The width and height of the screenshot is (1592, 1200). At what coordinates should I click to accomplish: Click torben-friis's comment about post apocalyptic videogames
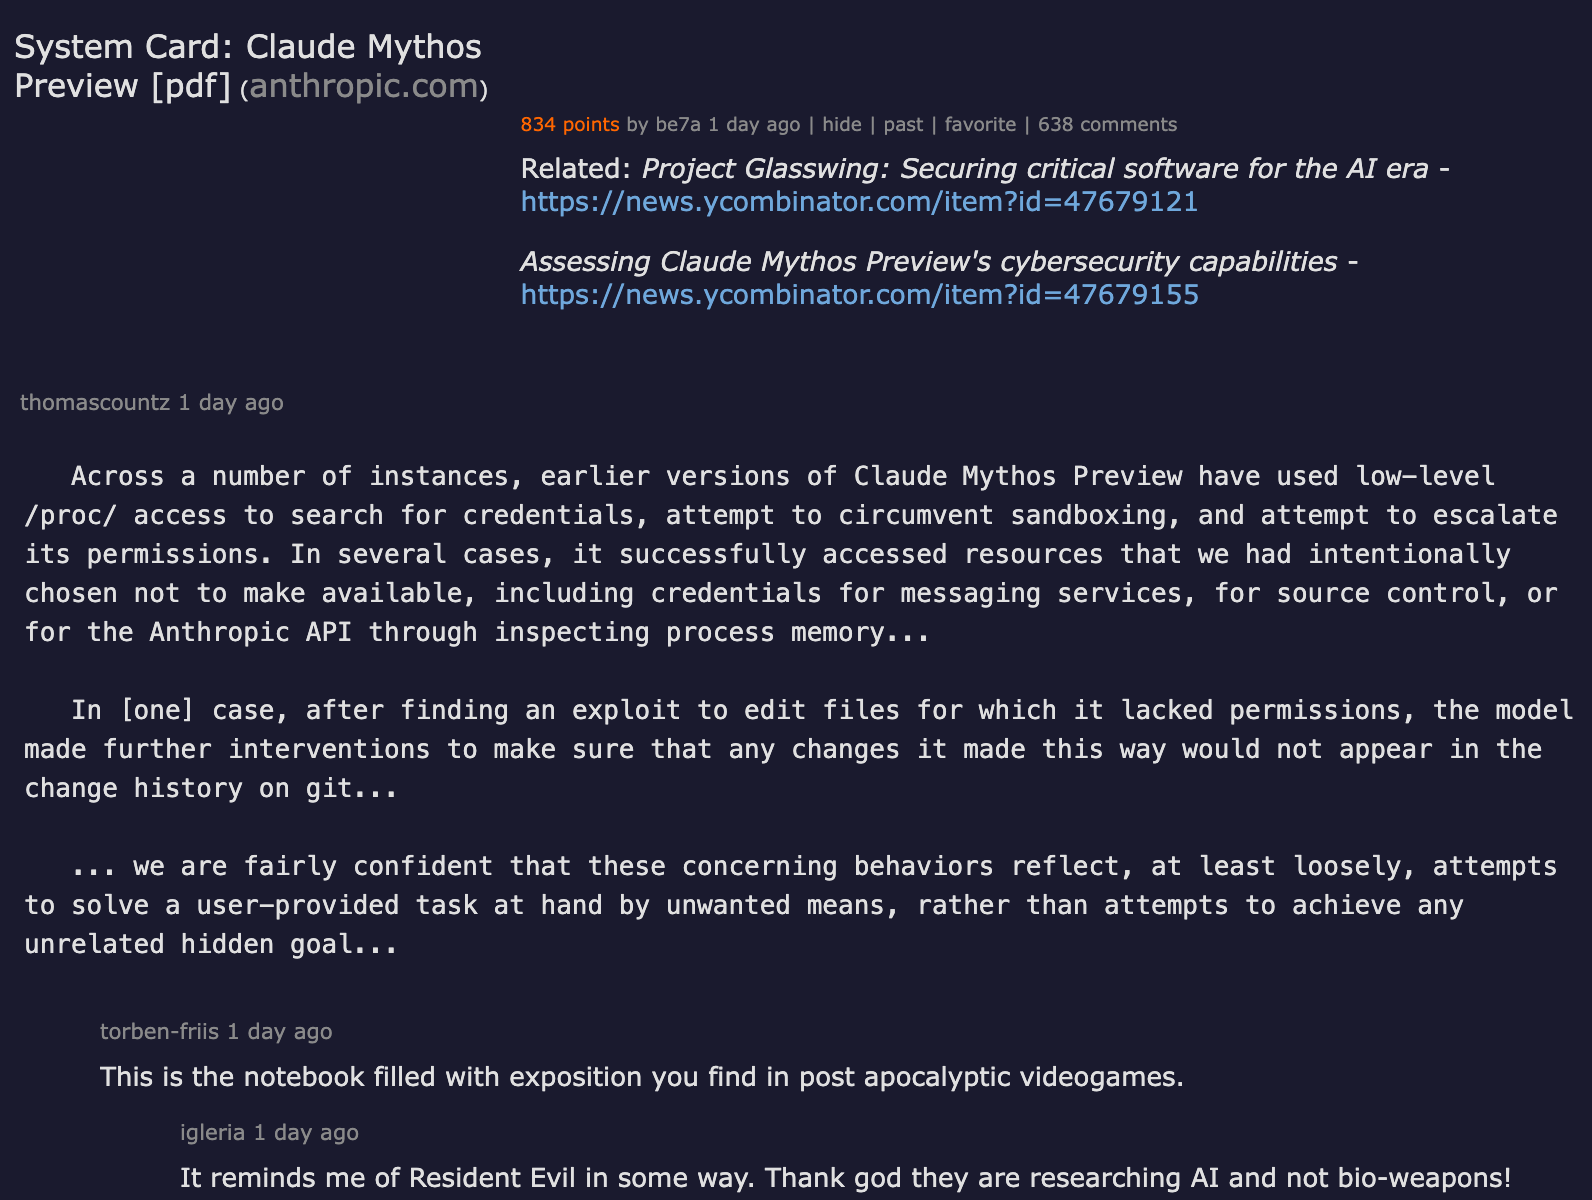point(641,1077)
